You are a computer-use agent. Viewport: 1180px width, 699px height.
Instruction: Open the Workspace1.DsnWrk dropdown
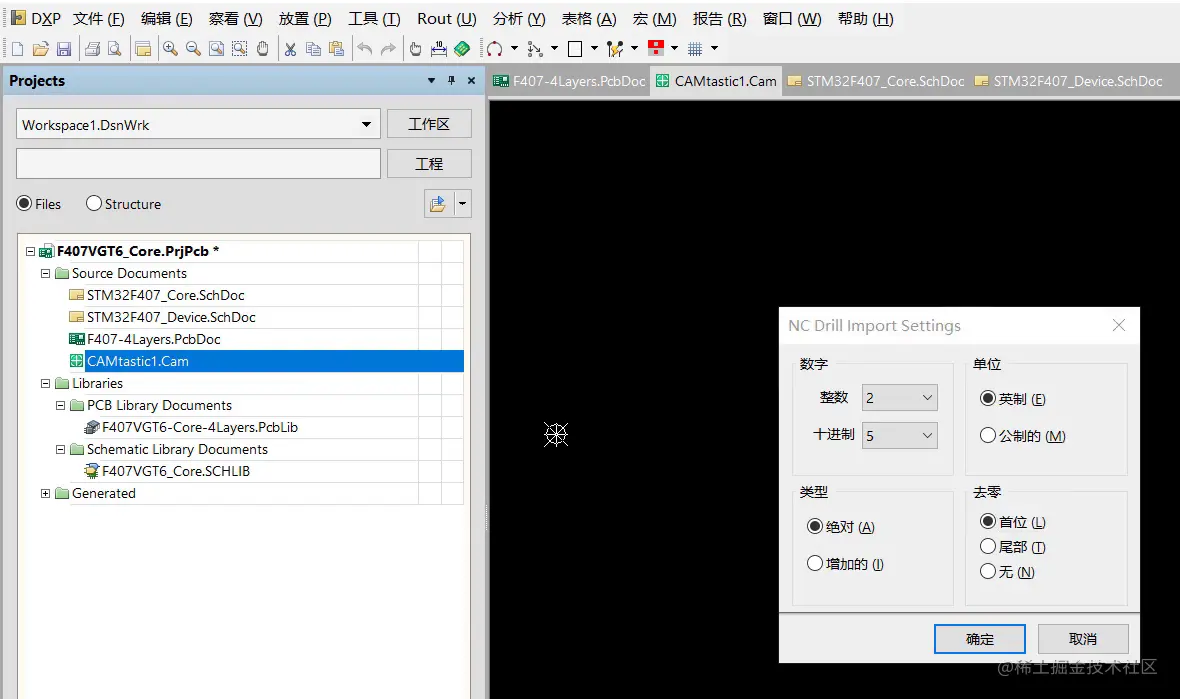[366, 124]
